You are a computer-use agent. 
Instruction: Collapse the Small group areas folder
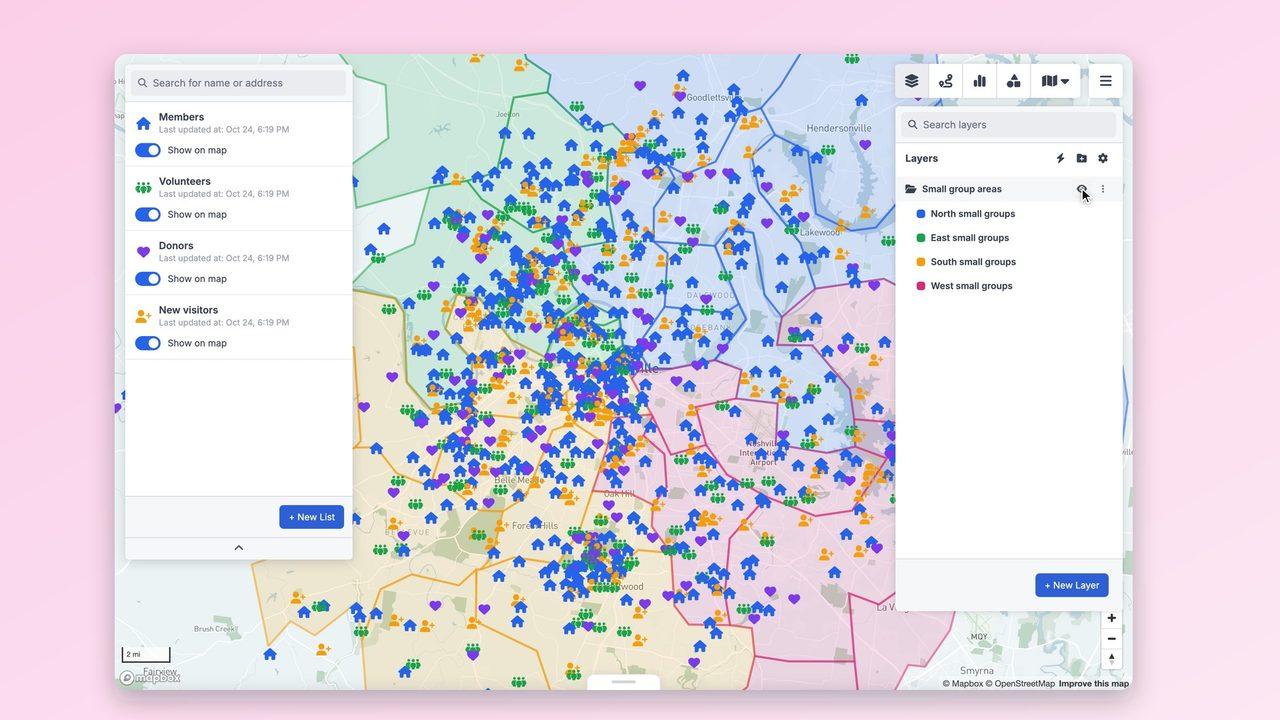point(911,189)
